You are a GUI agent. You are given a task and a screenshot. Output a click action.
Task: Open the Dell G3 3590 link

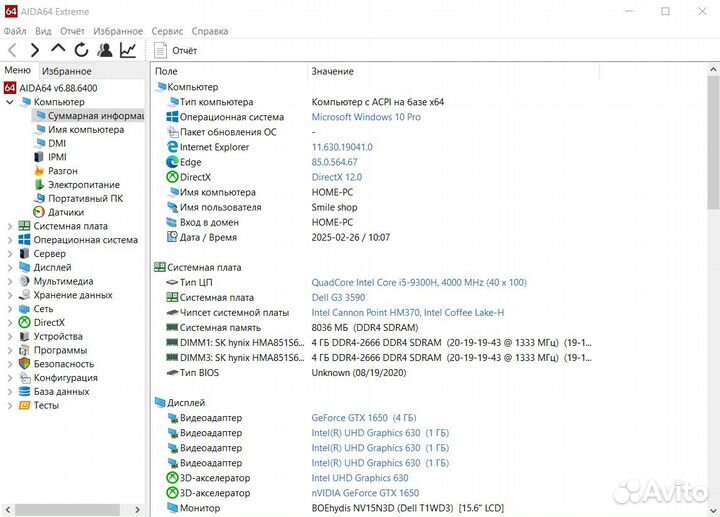pyautogui.click(x=338, y=298)
